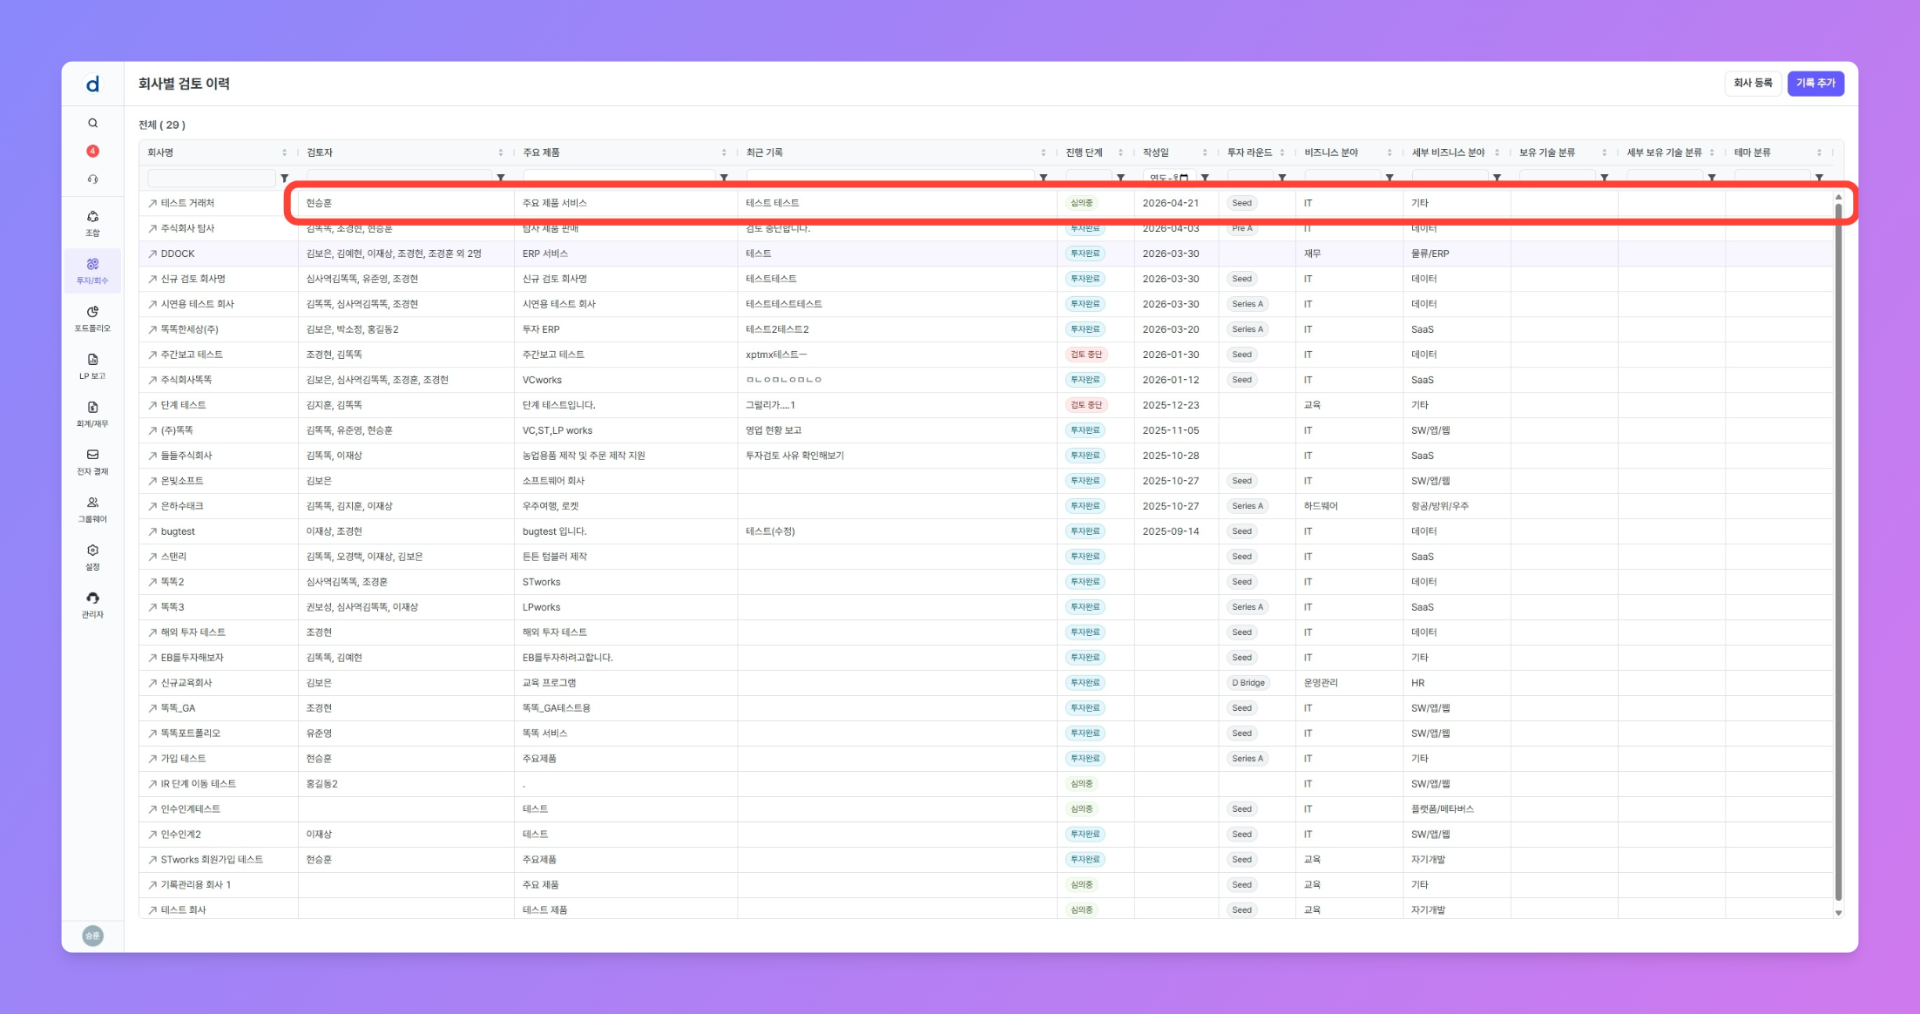This screenshot has height=1014, width=1920.
Task: Open the 비즈니스 분야 filter funnel
Action: pos(1389,178)
